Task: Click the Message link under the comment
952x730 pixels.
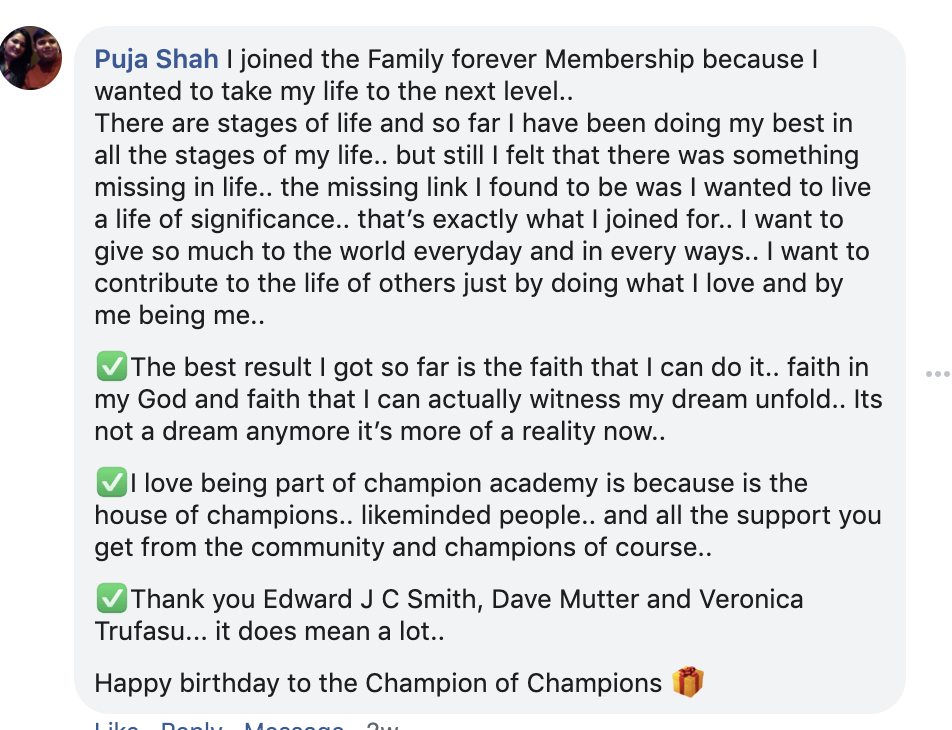Action: (293, 725)
